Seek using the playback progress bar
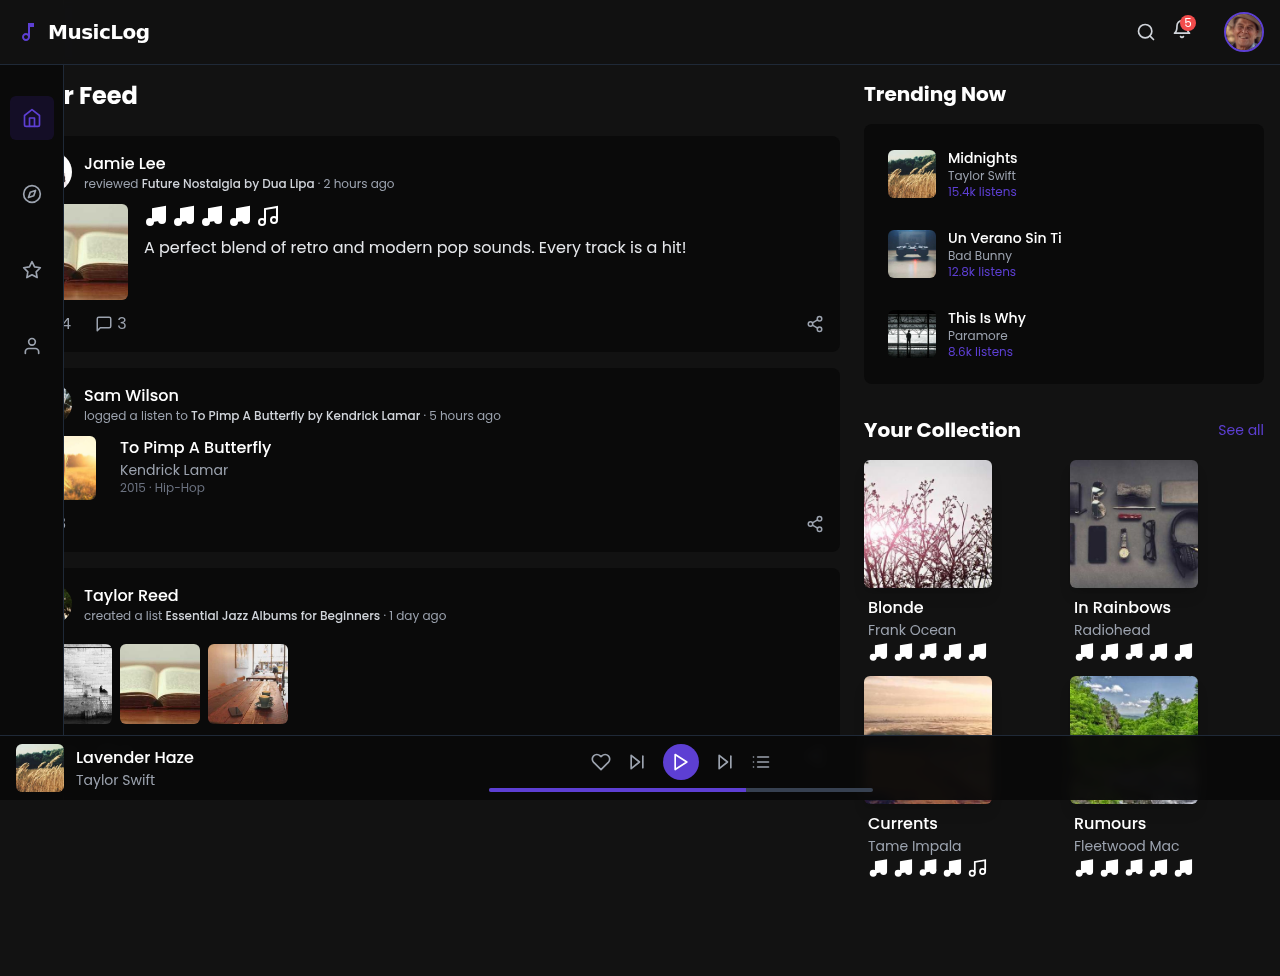Viewport: 1280px width, 976px height. pos(681,790)
